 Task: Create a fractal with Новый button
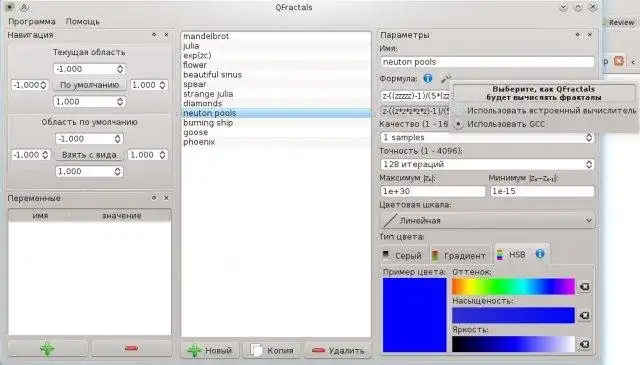pyautogui.click(x=210, y=350)
